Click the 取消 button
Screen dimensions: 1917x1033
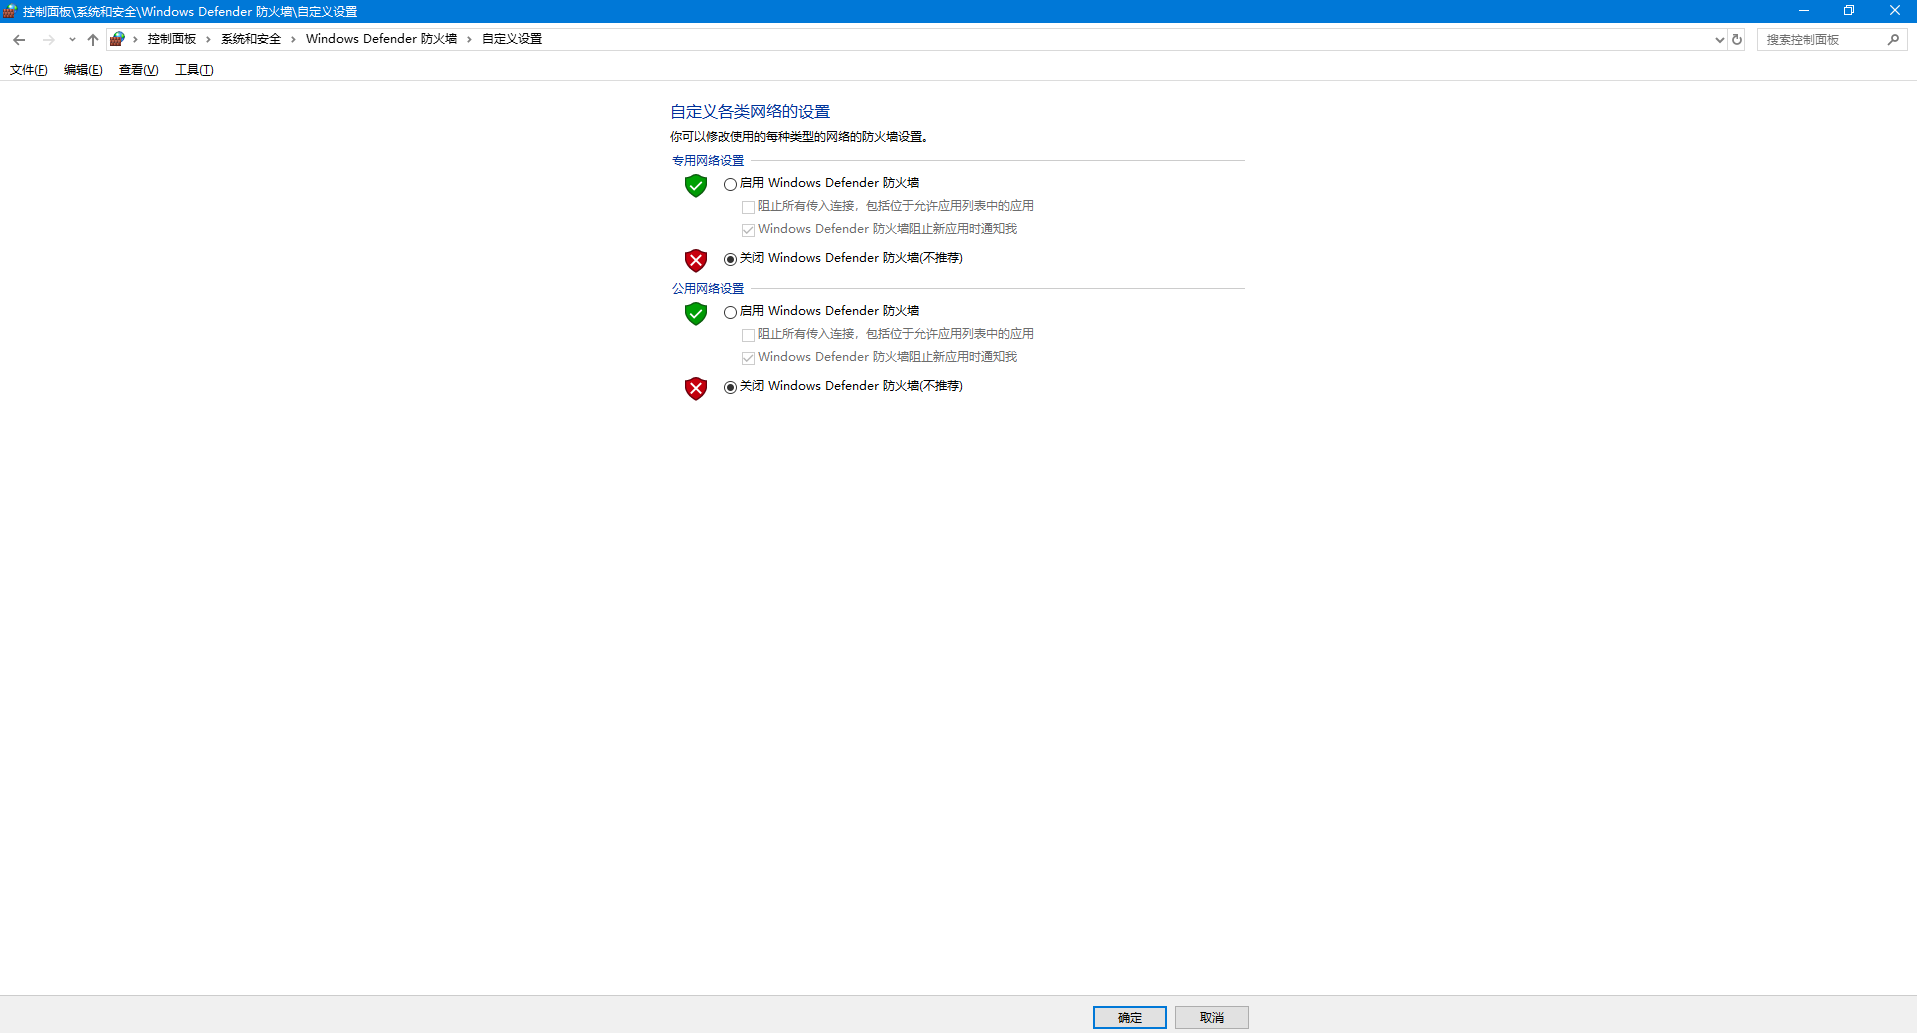point(1211,1017)
